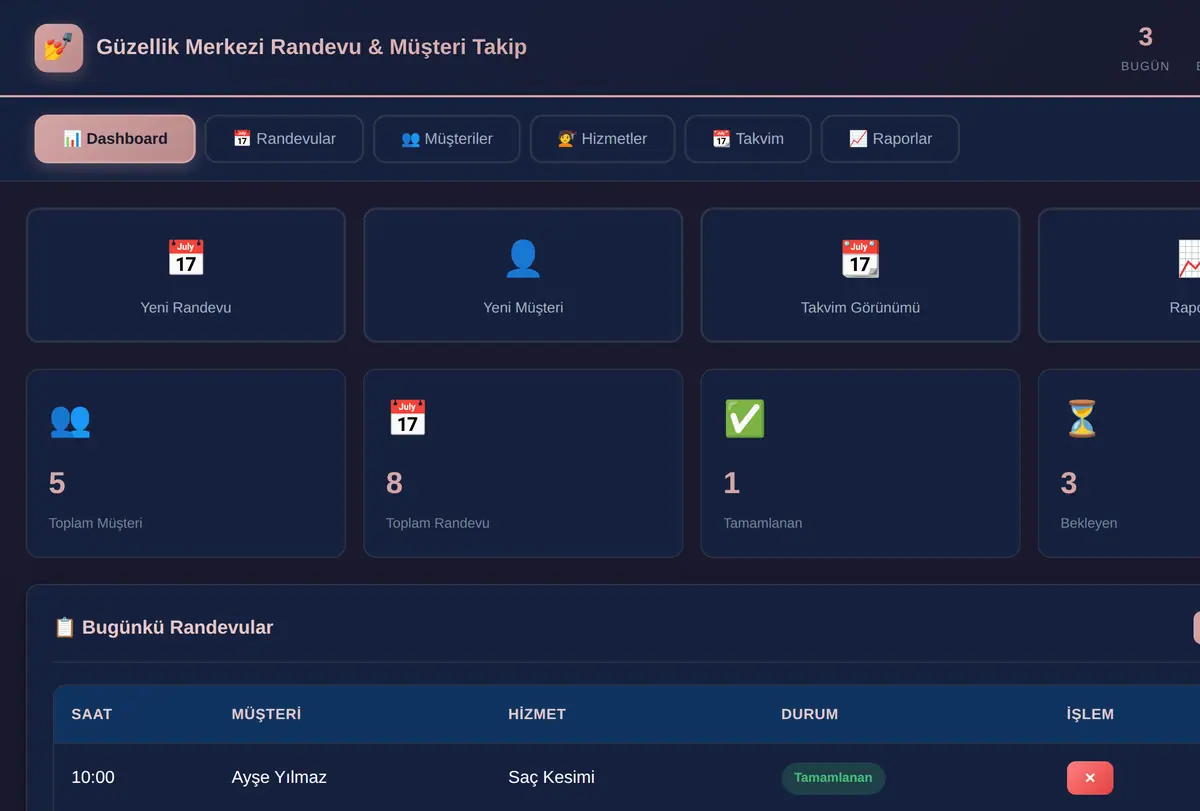Select the Yeni Müşteri person icon
This screenshot has width=1200, height=811.
pyautogui.click(x=523, y=259)
